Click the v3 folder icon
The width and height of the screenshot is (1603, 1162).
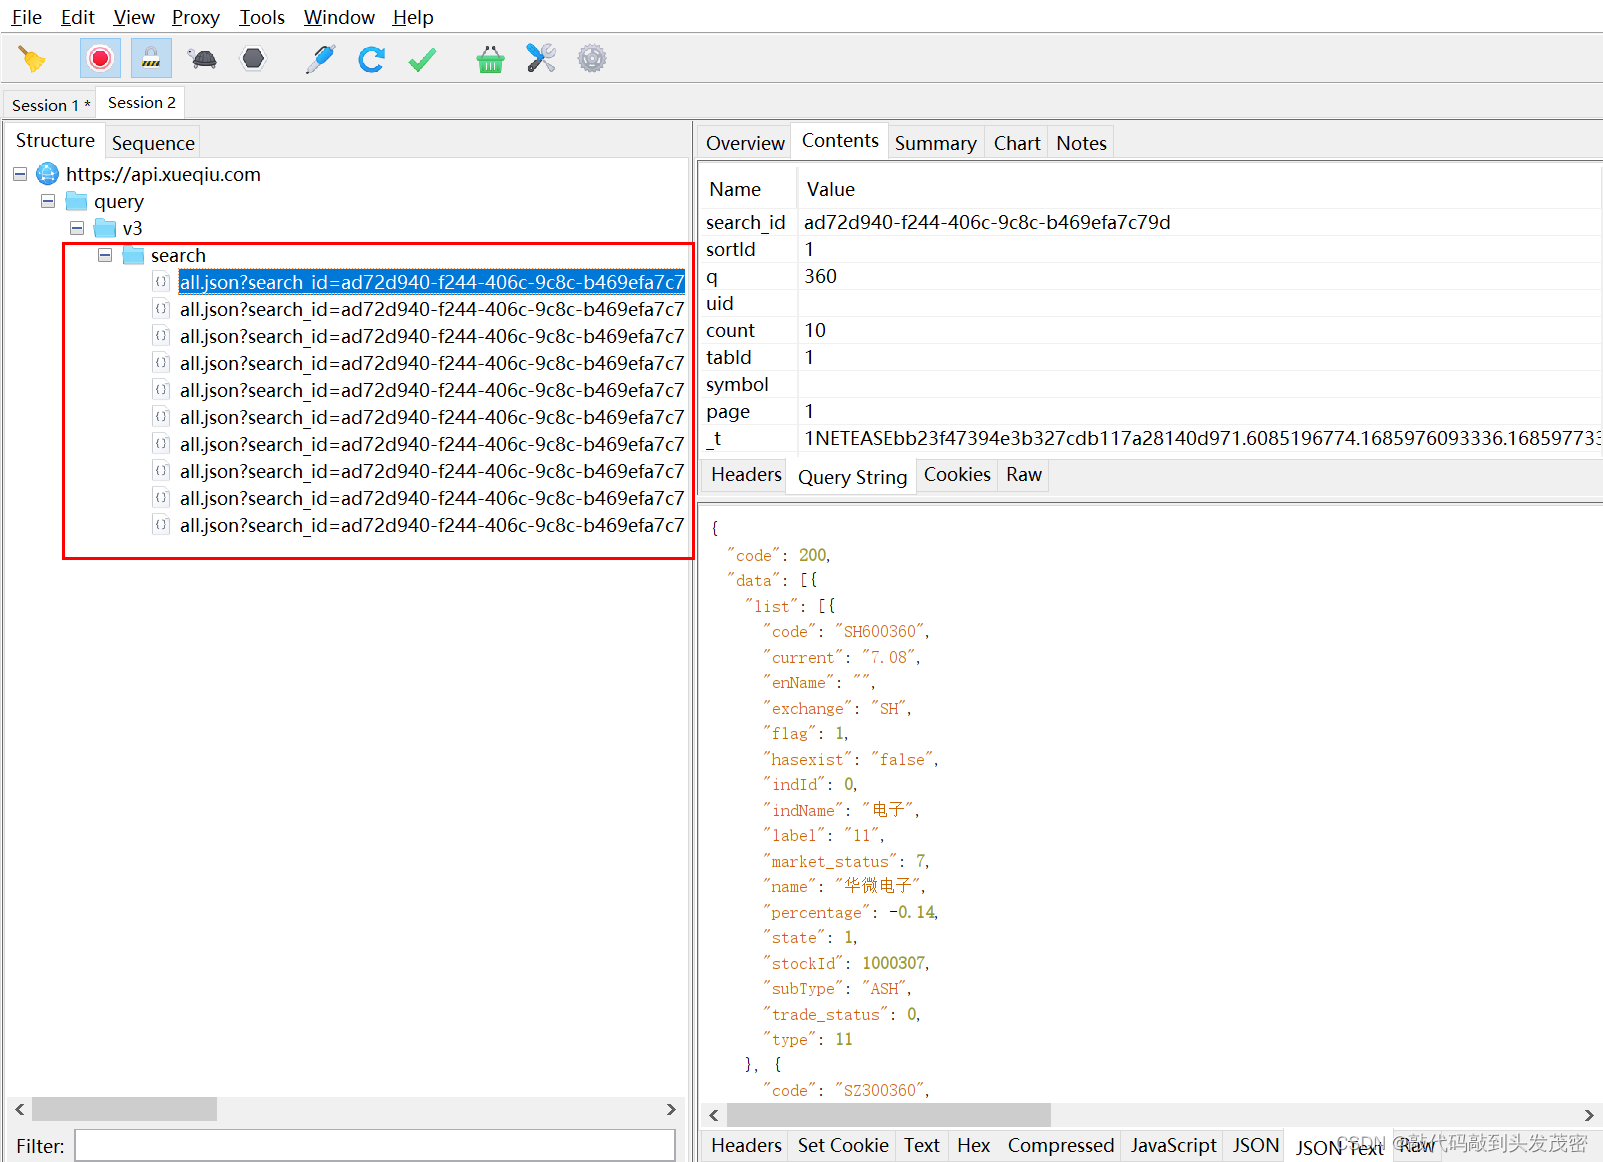click(x=105, y=228)
